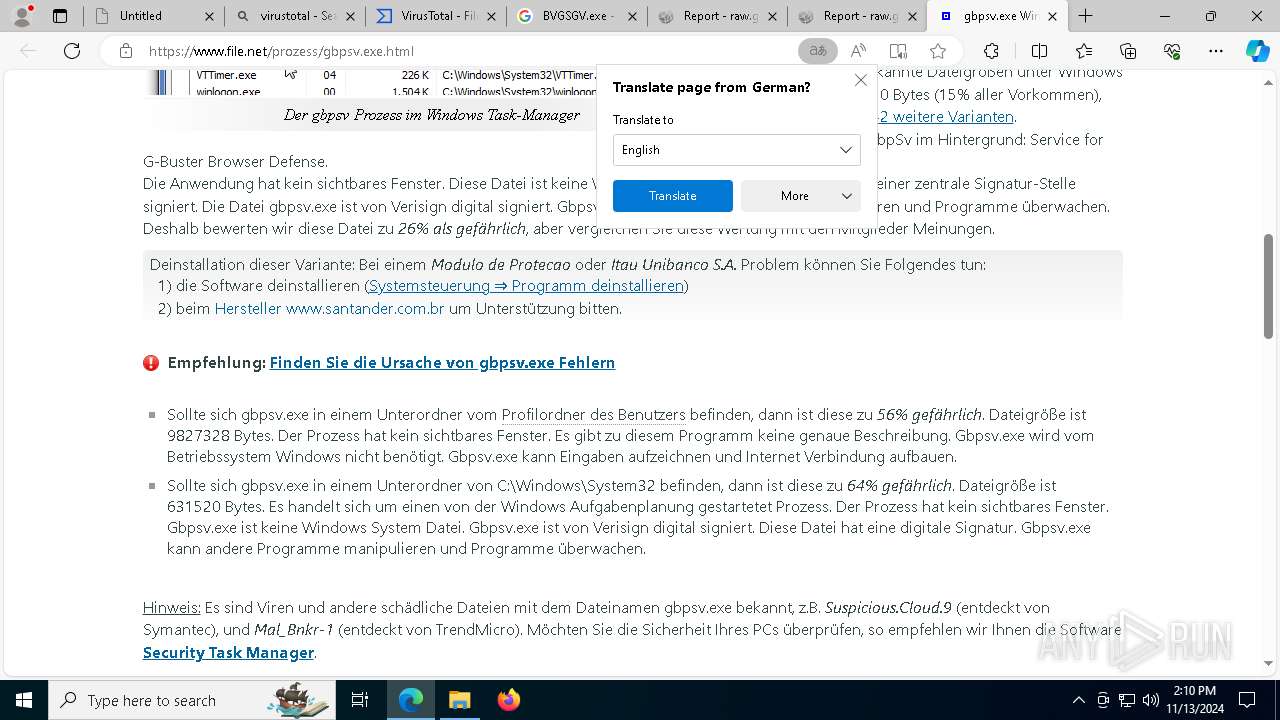Image resolution: width=1280 pixels, height=720 pixels.
Task: Click the Profilordner des Benutzers term
Action: click(594, 414)
